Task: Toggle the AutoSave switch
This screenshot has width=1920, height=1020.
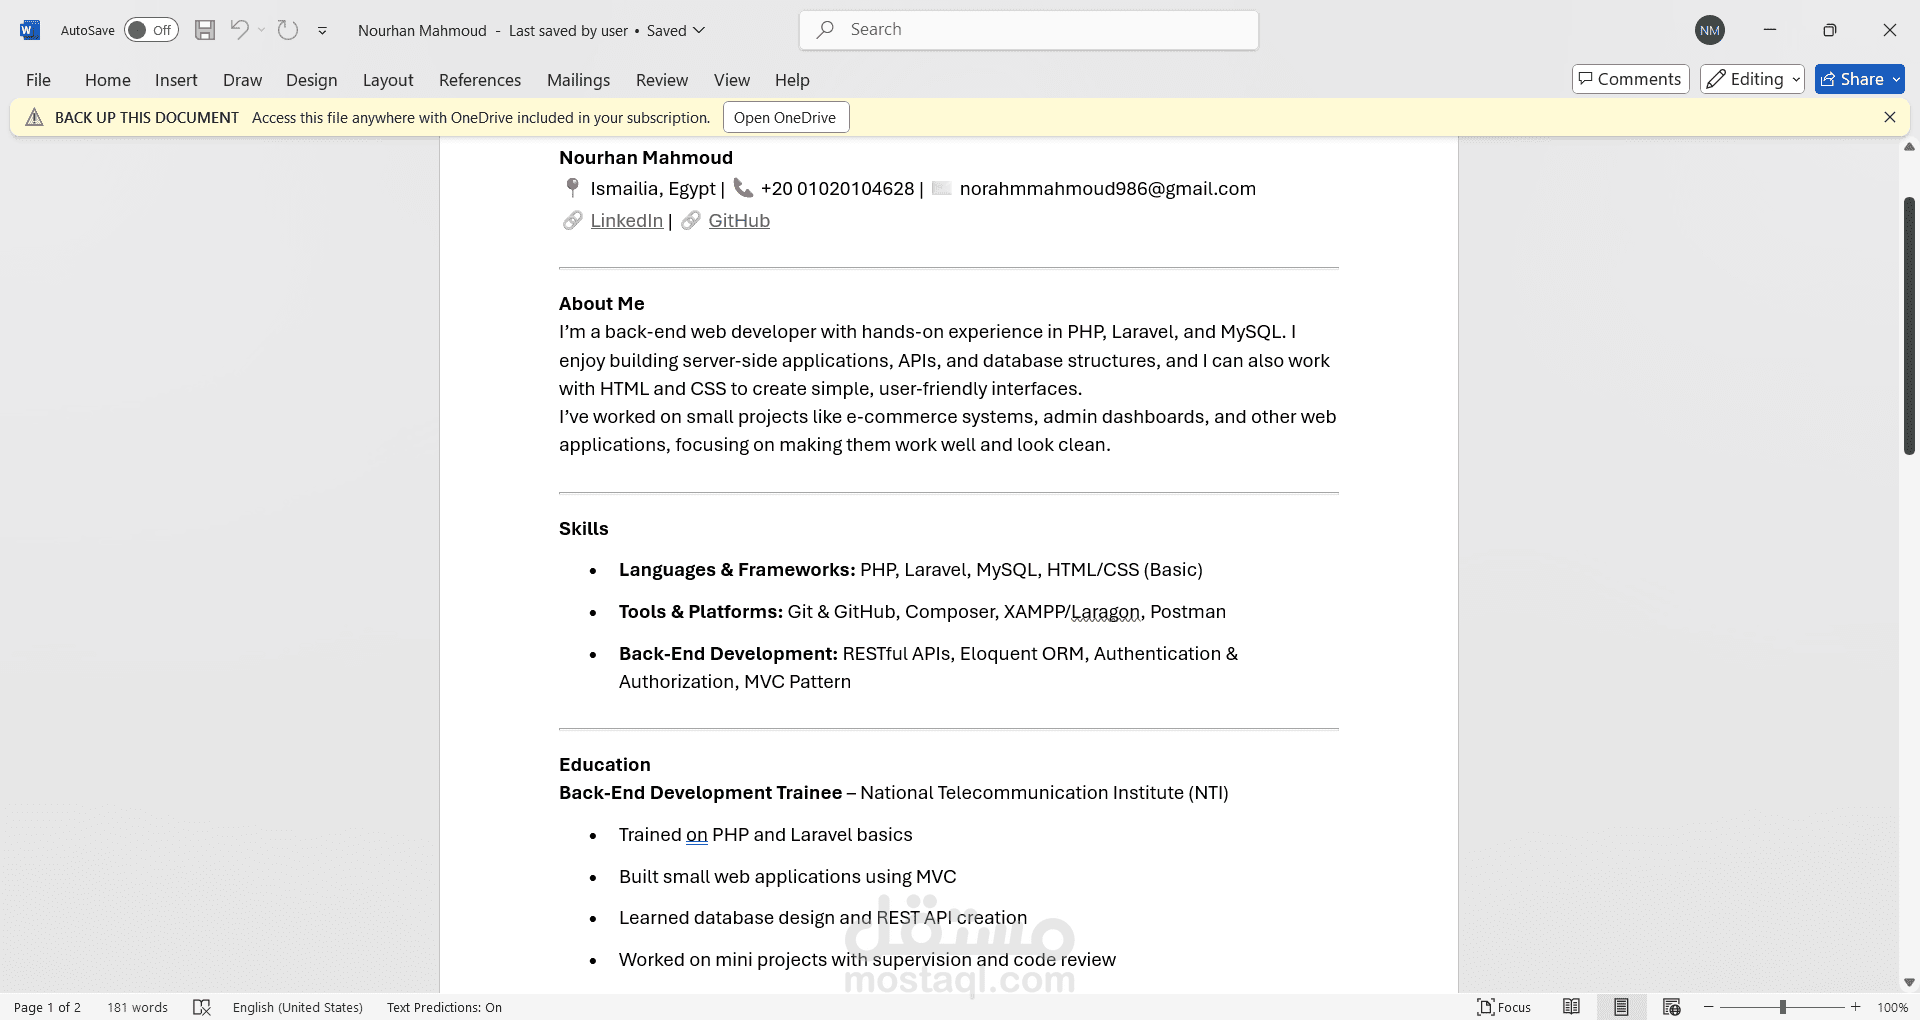Action: pos(151,30)
